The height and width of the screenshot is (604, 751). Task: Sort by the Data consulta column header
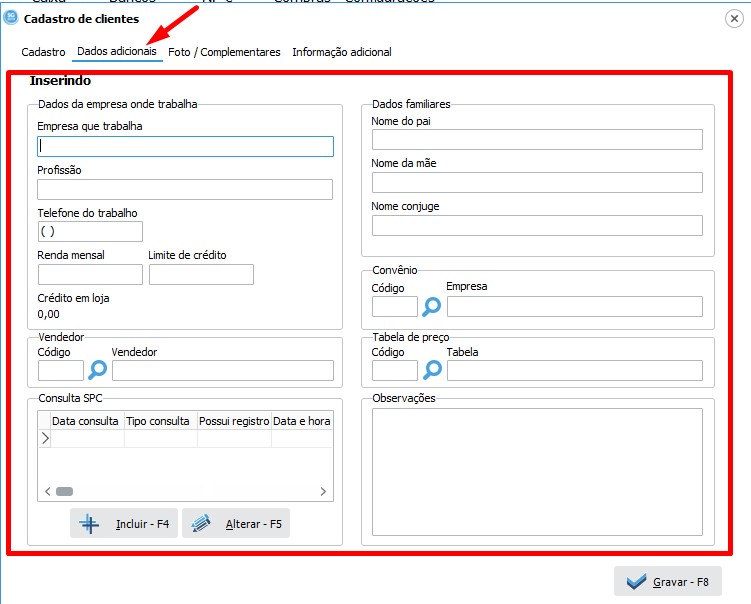pos(86,421)
